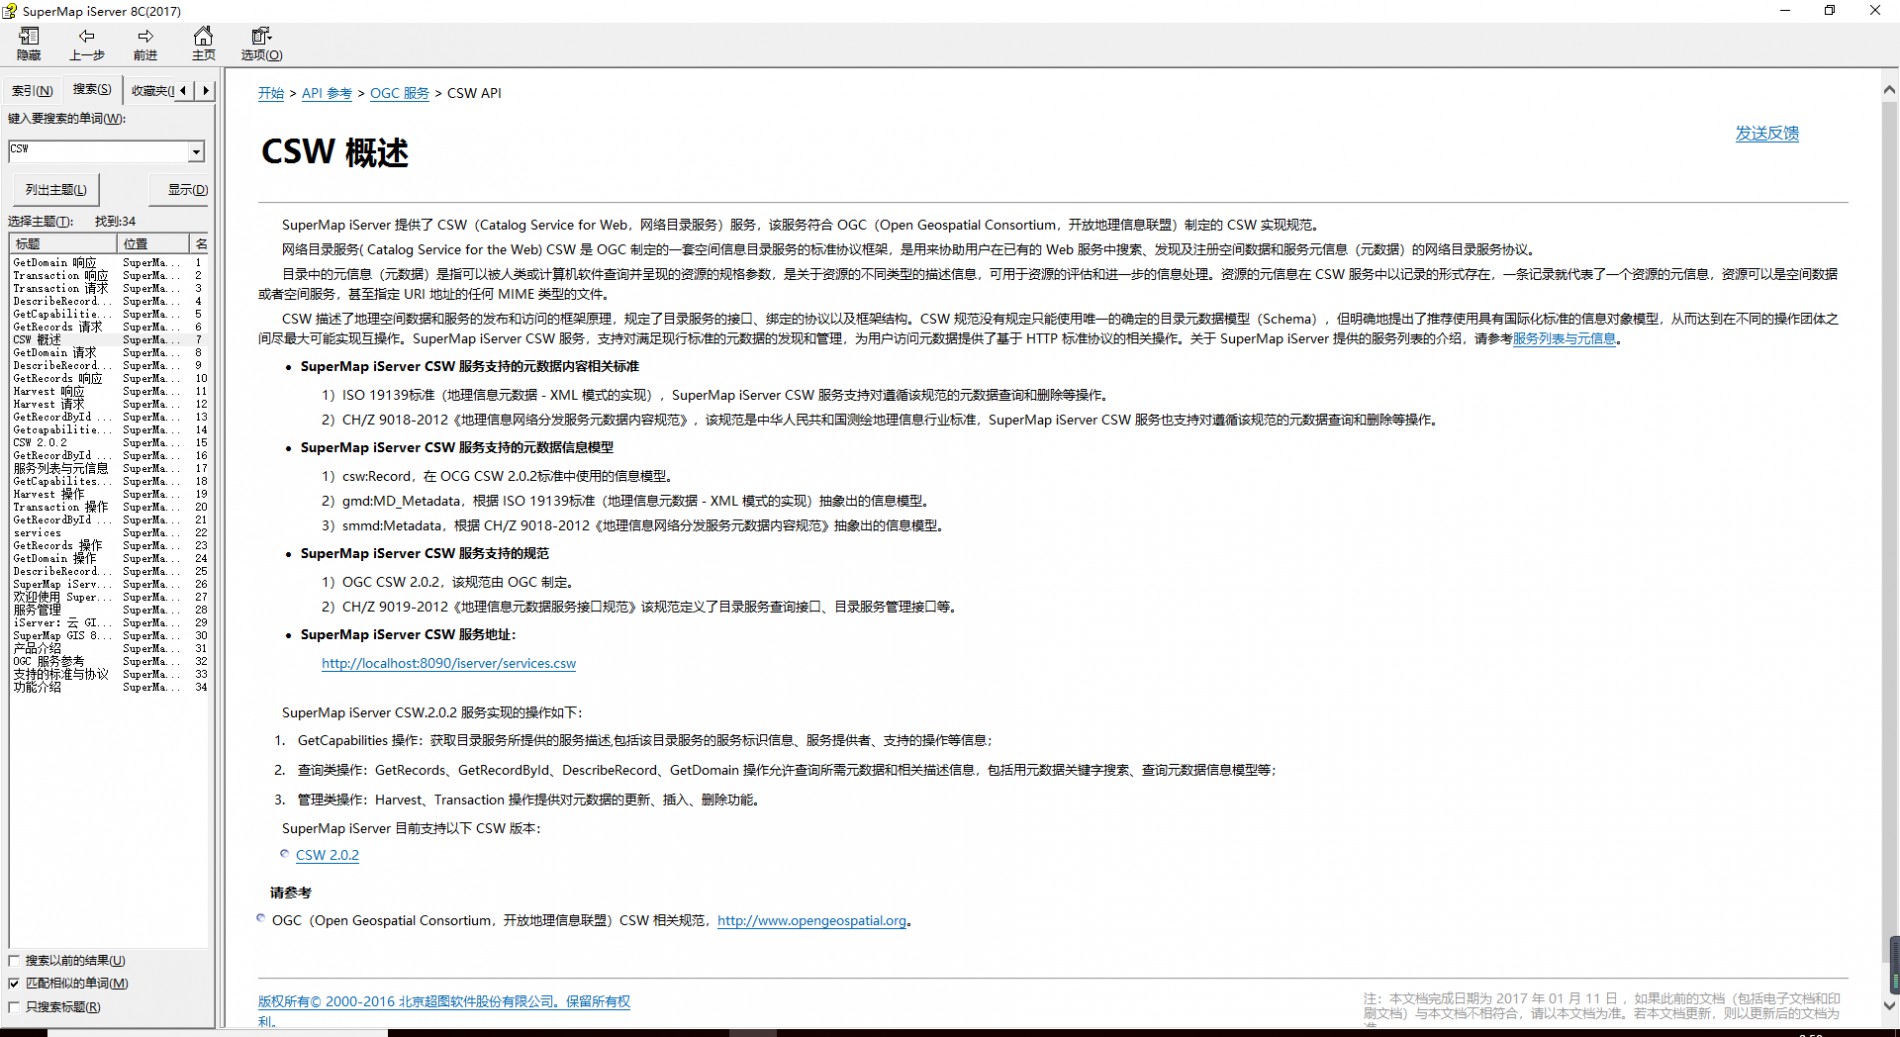The width and height of the screenshot is (1900, 1037).
Task: Enable 搜索以前的结果 checkbox
Action: [x=14, y=961]
